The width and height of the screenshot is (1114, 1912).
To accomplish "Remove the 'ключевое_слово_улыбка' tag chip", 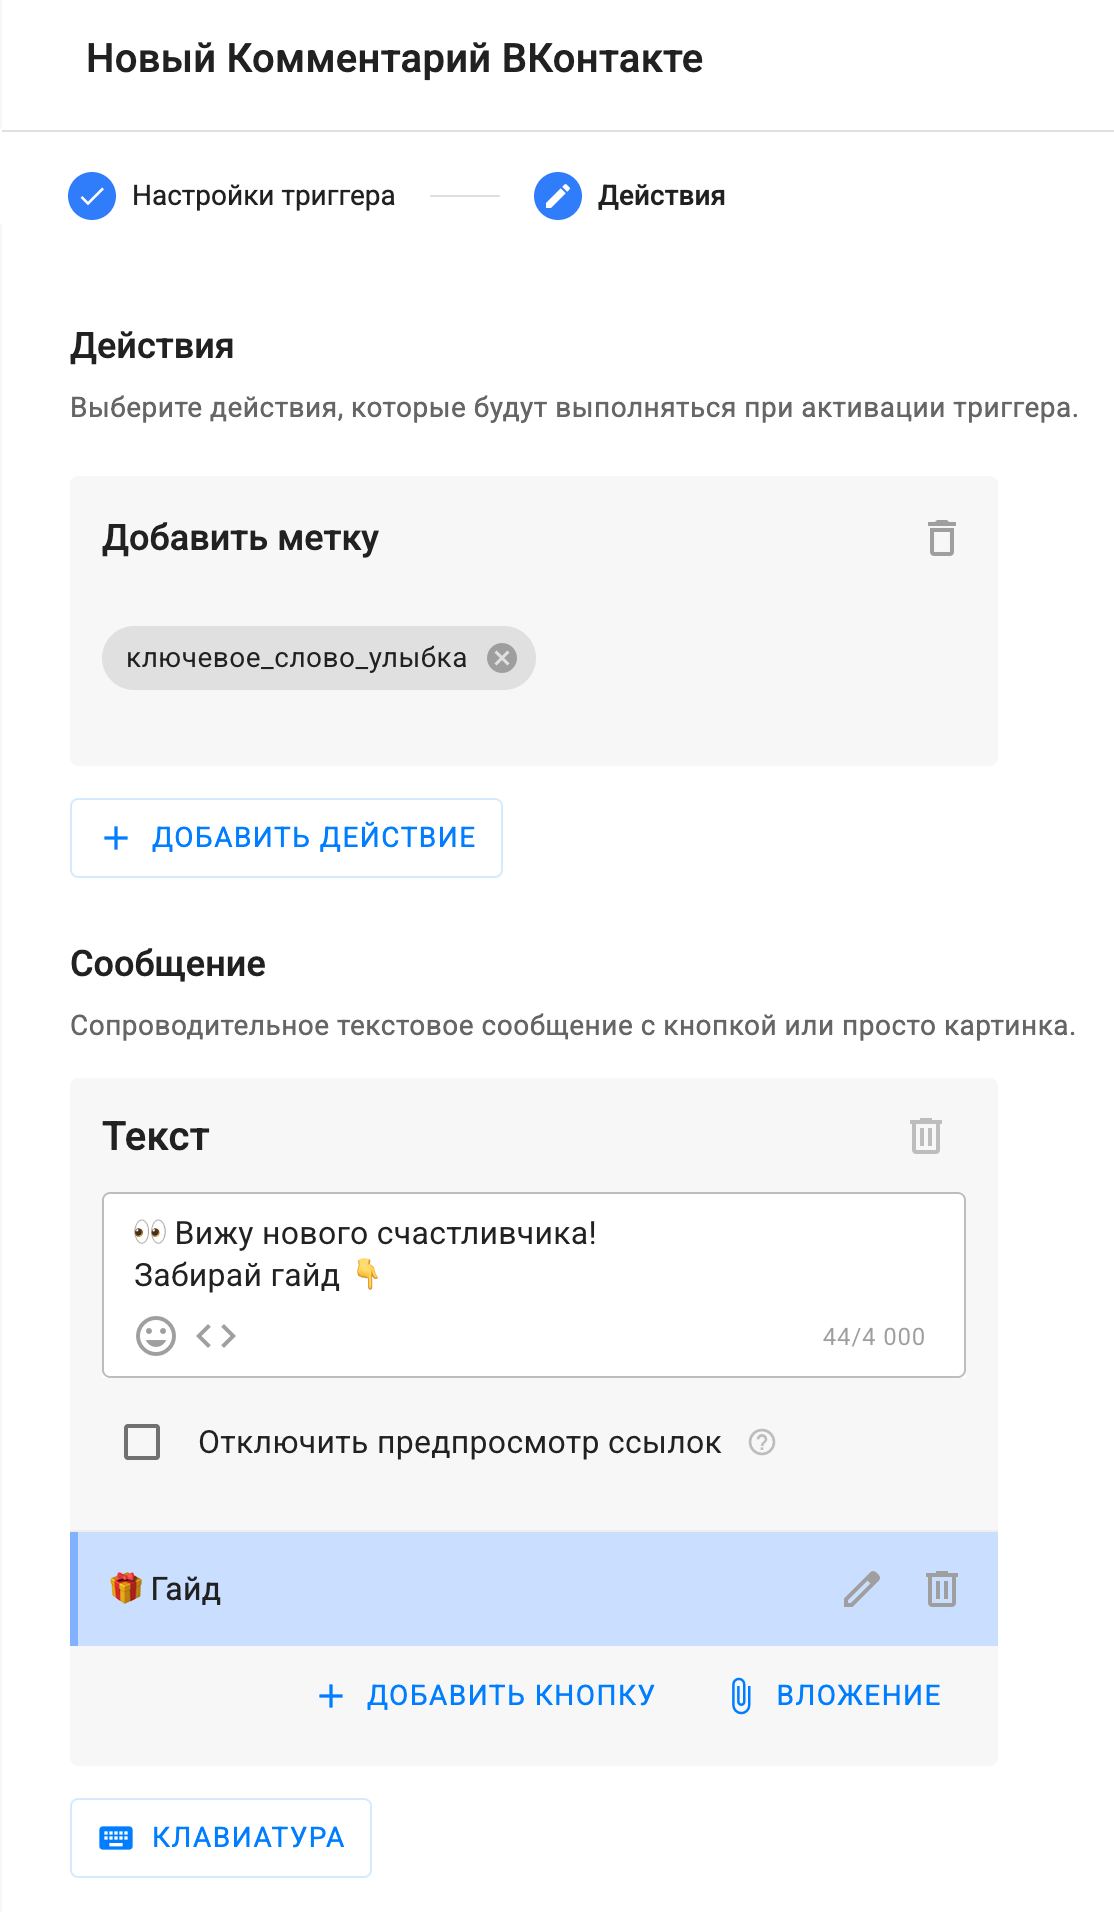I will (502, 658).
